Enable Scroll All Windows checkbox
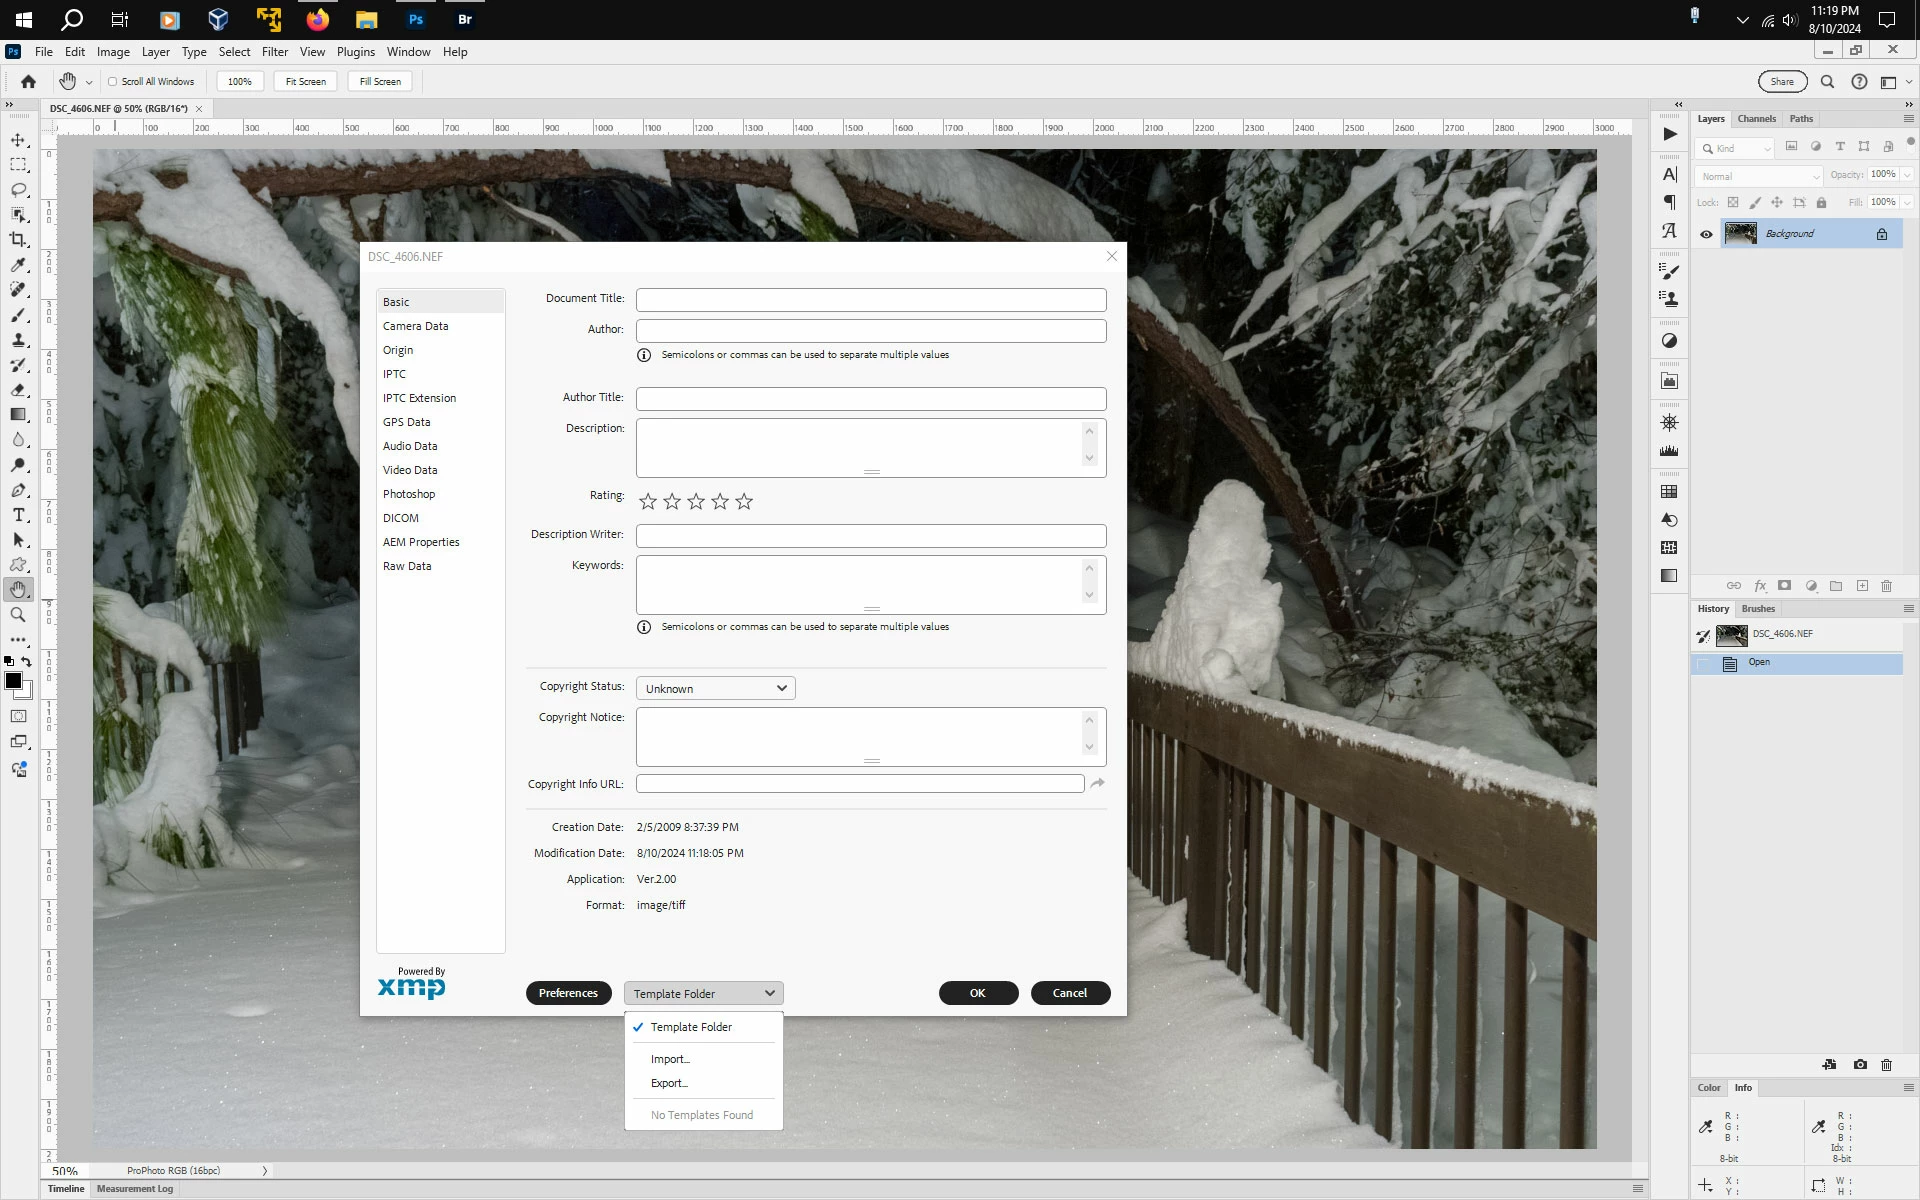 (x=113, y=82)
